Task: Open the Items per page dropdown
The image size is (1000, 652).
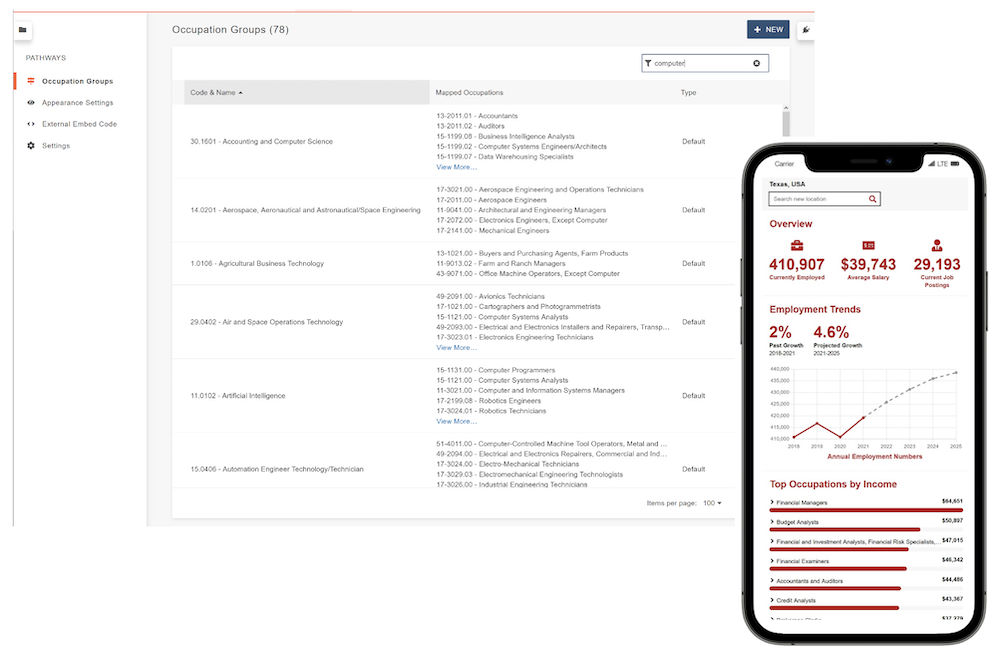Action: point(712,503)
